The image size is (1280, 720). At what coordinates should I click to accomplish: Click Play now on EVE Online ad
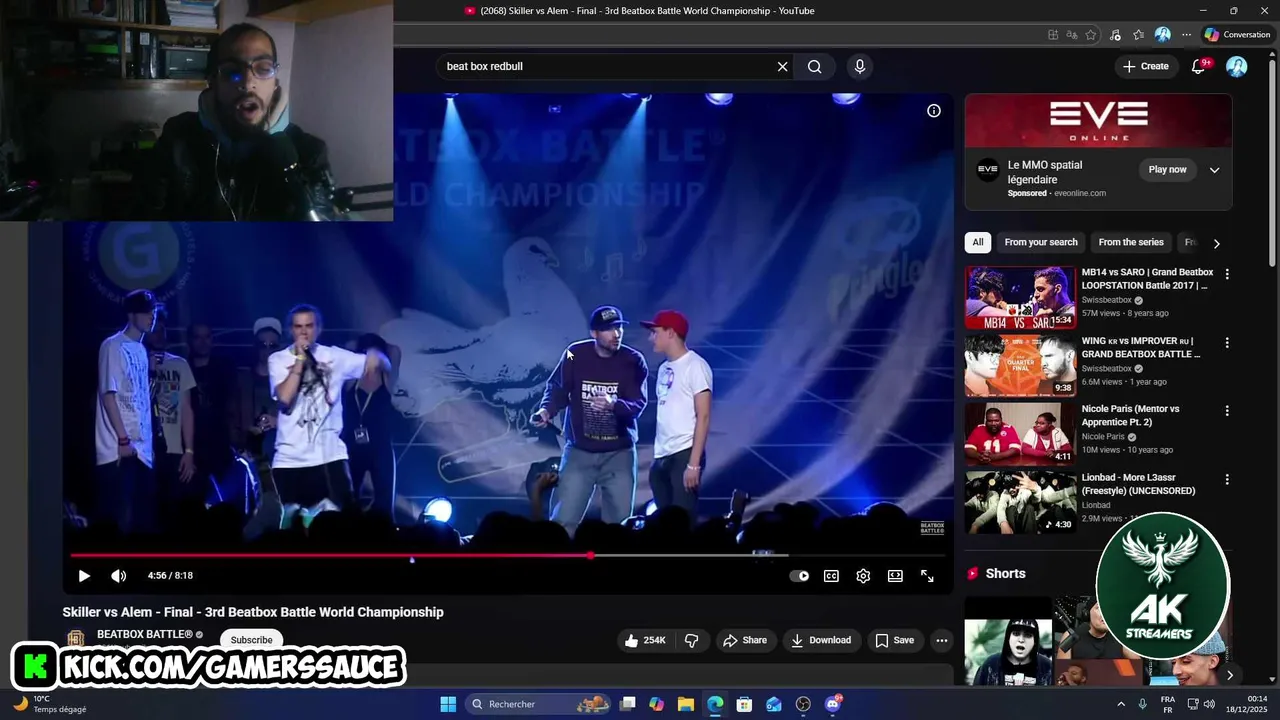(x=1167, y=170)
